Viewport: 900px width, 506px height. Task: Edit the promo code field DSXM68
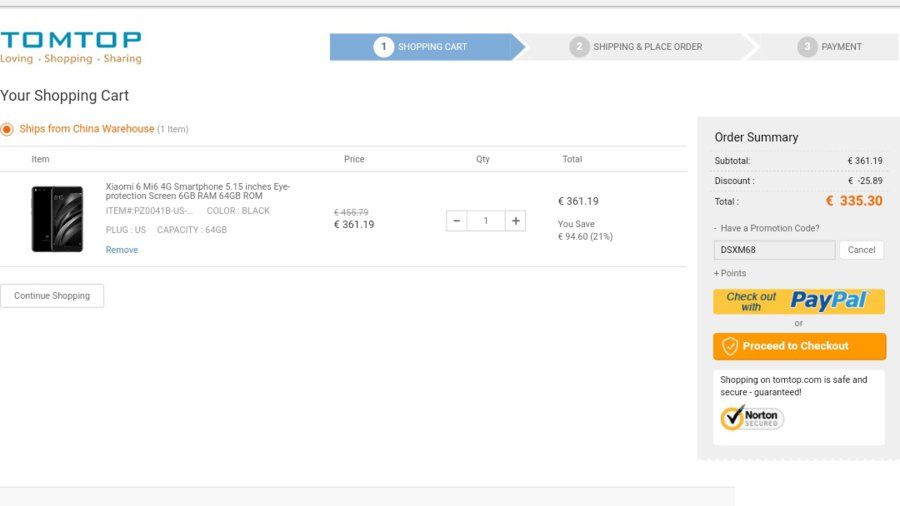click(x=774, y=250)
